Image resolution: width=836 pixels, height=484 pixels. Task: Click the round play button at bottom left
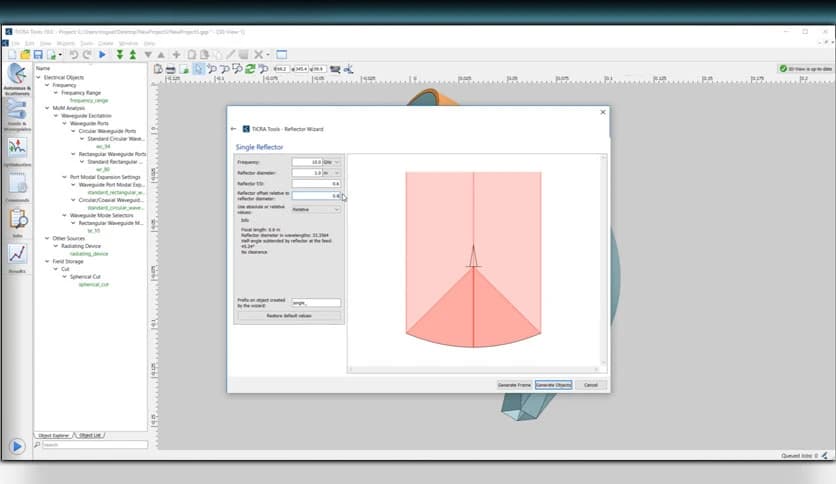17,446
